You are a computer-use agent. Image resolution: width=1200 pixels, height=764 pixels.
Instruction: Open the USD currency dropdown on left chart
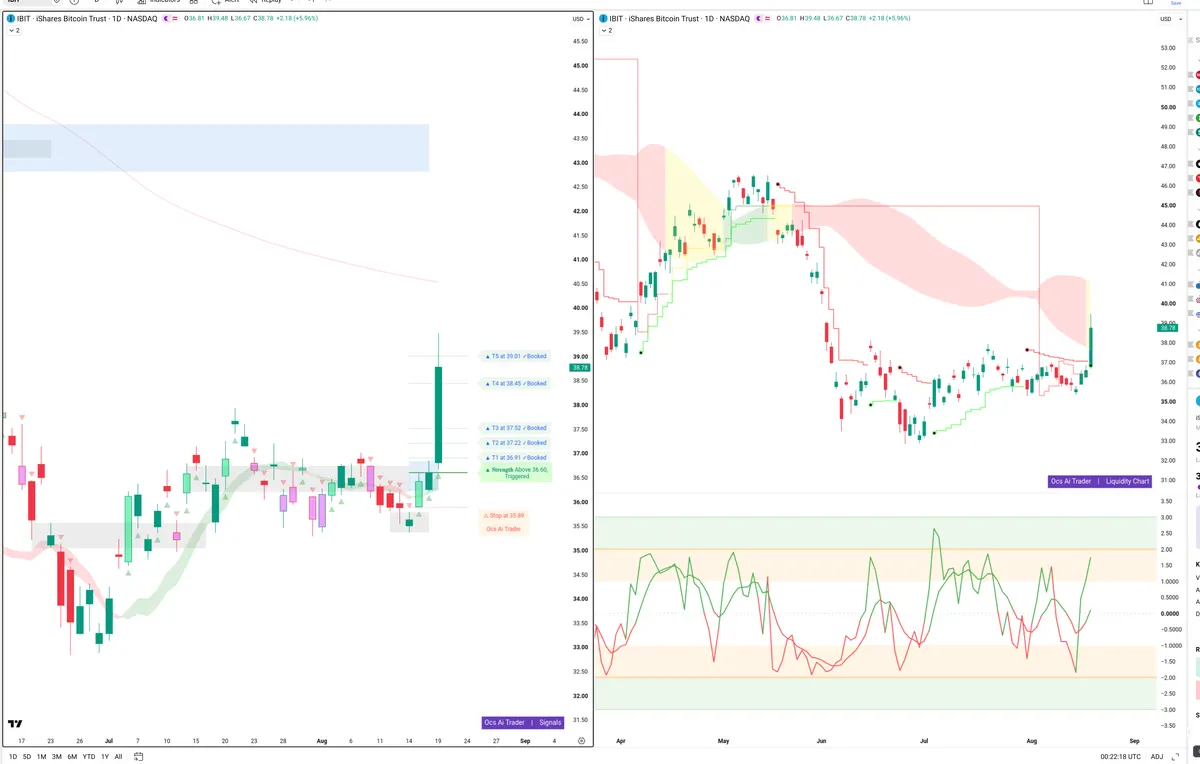coord(580,19)
